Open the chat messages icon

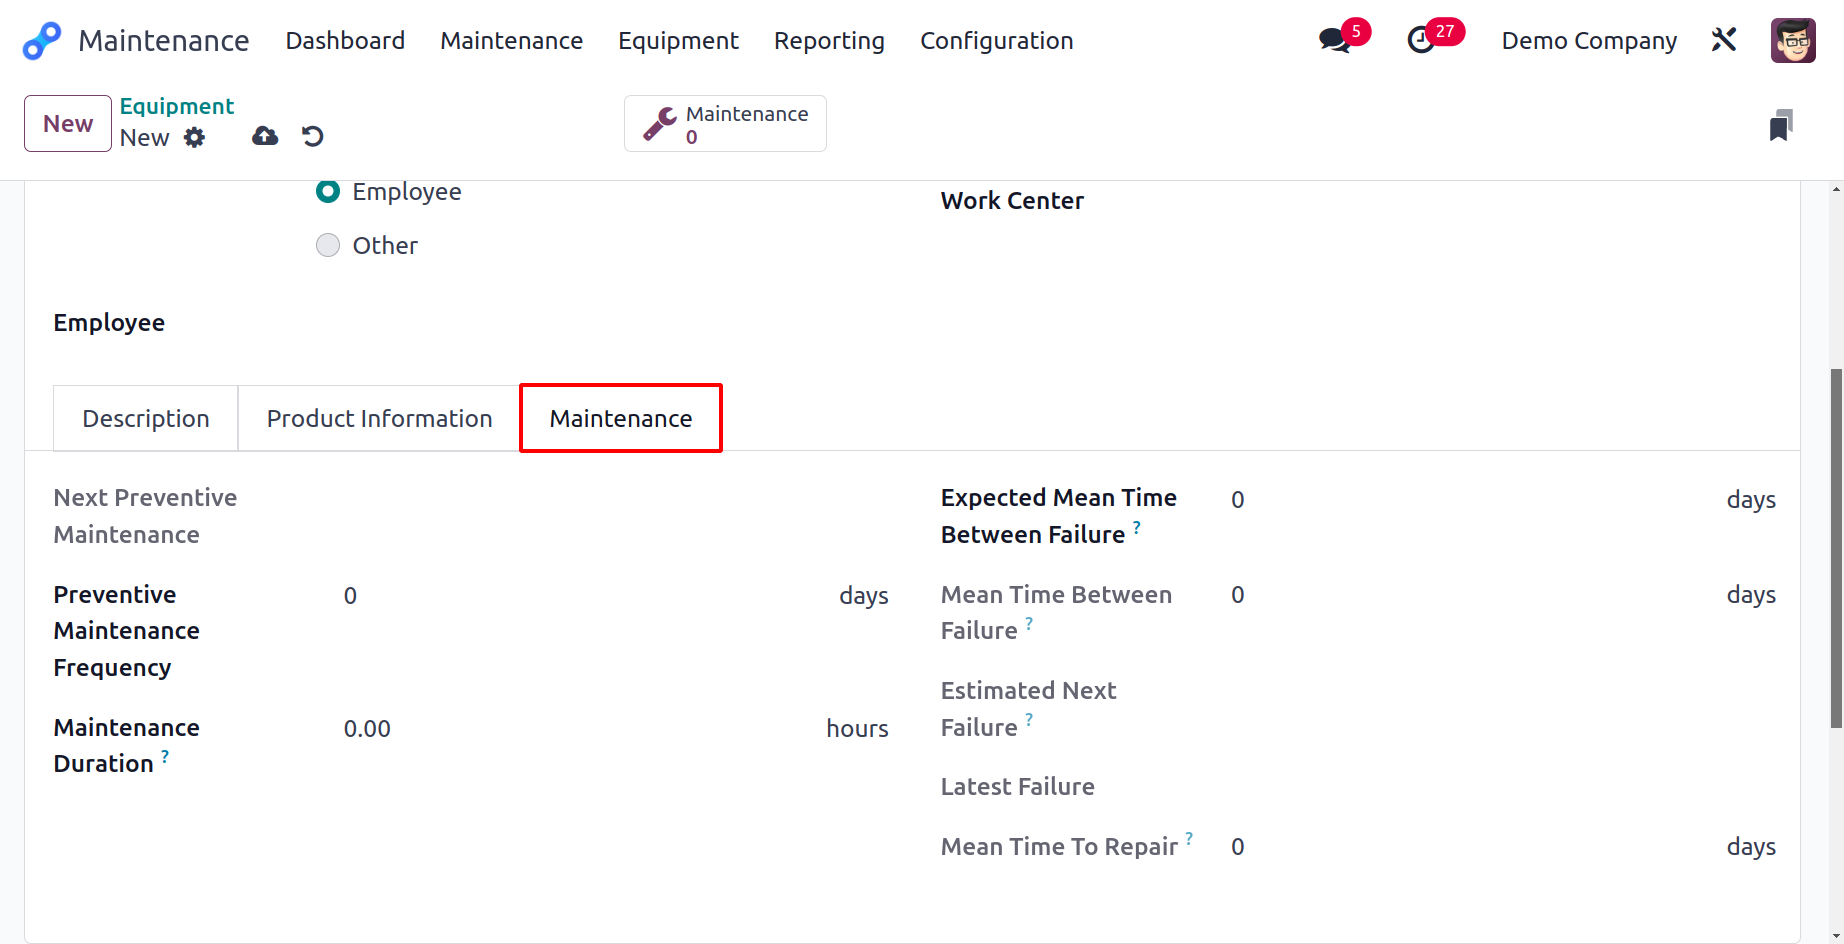[1334, 41]
